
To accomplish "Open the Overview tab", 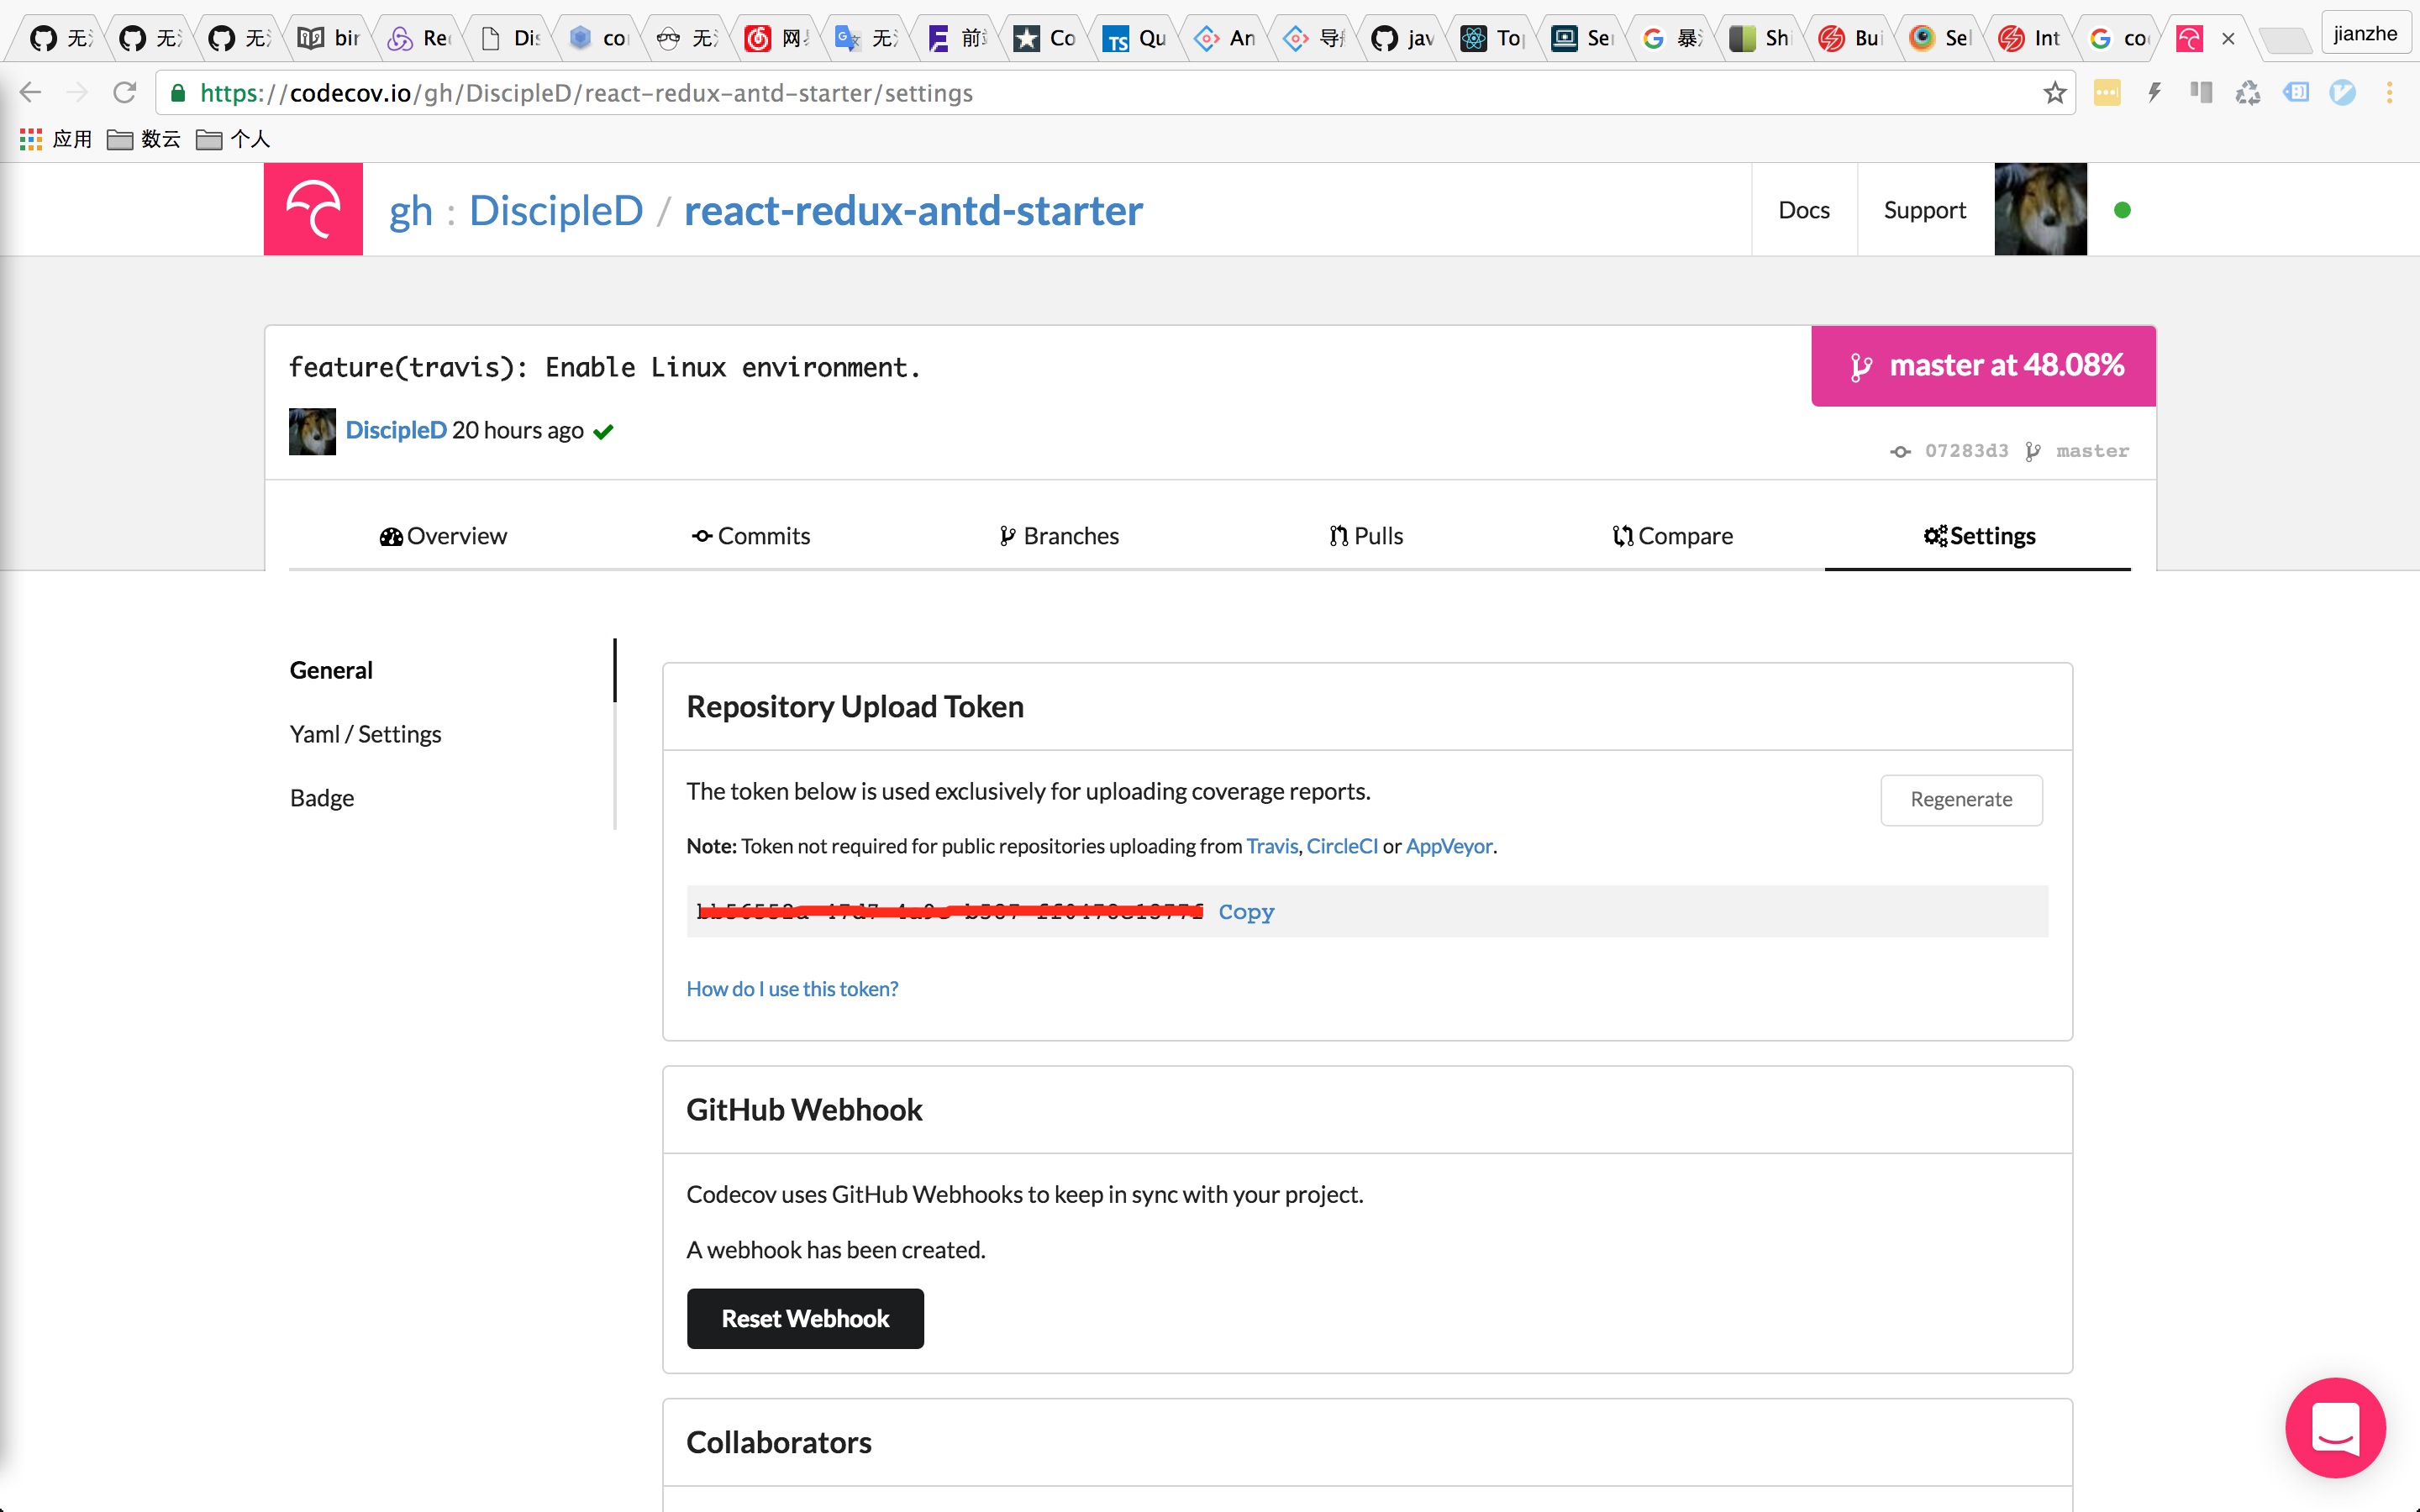I will [443, 536].
